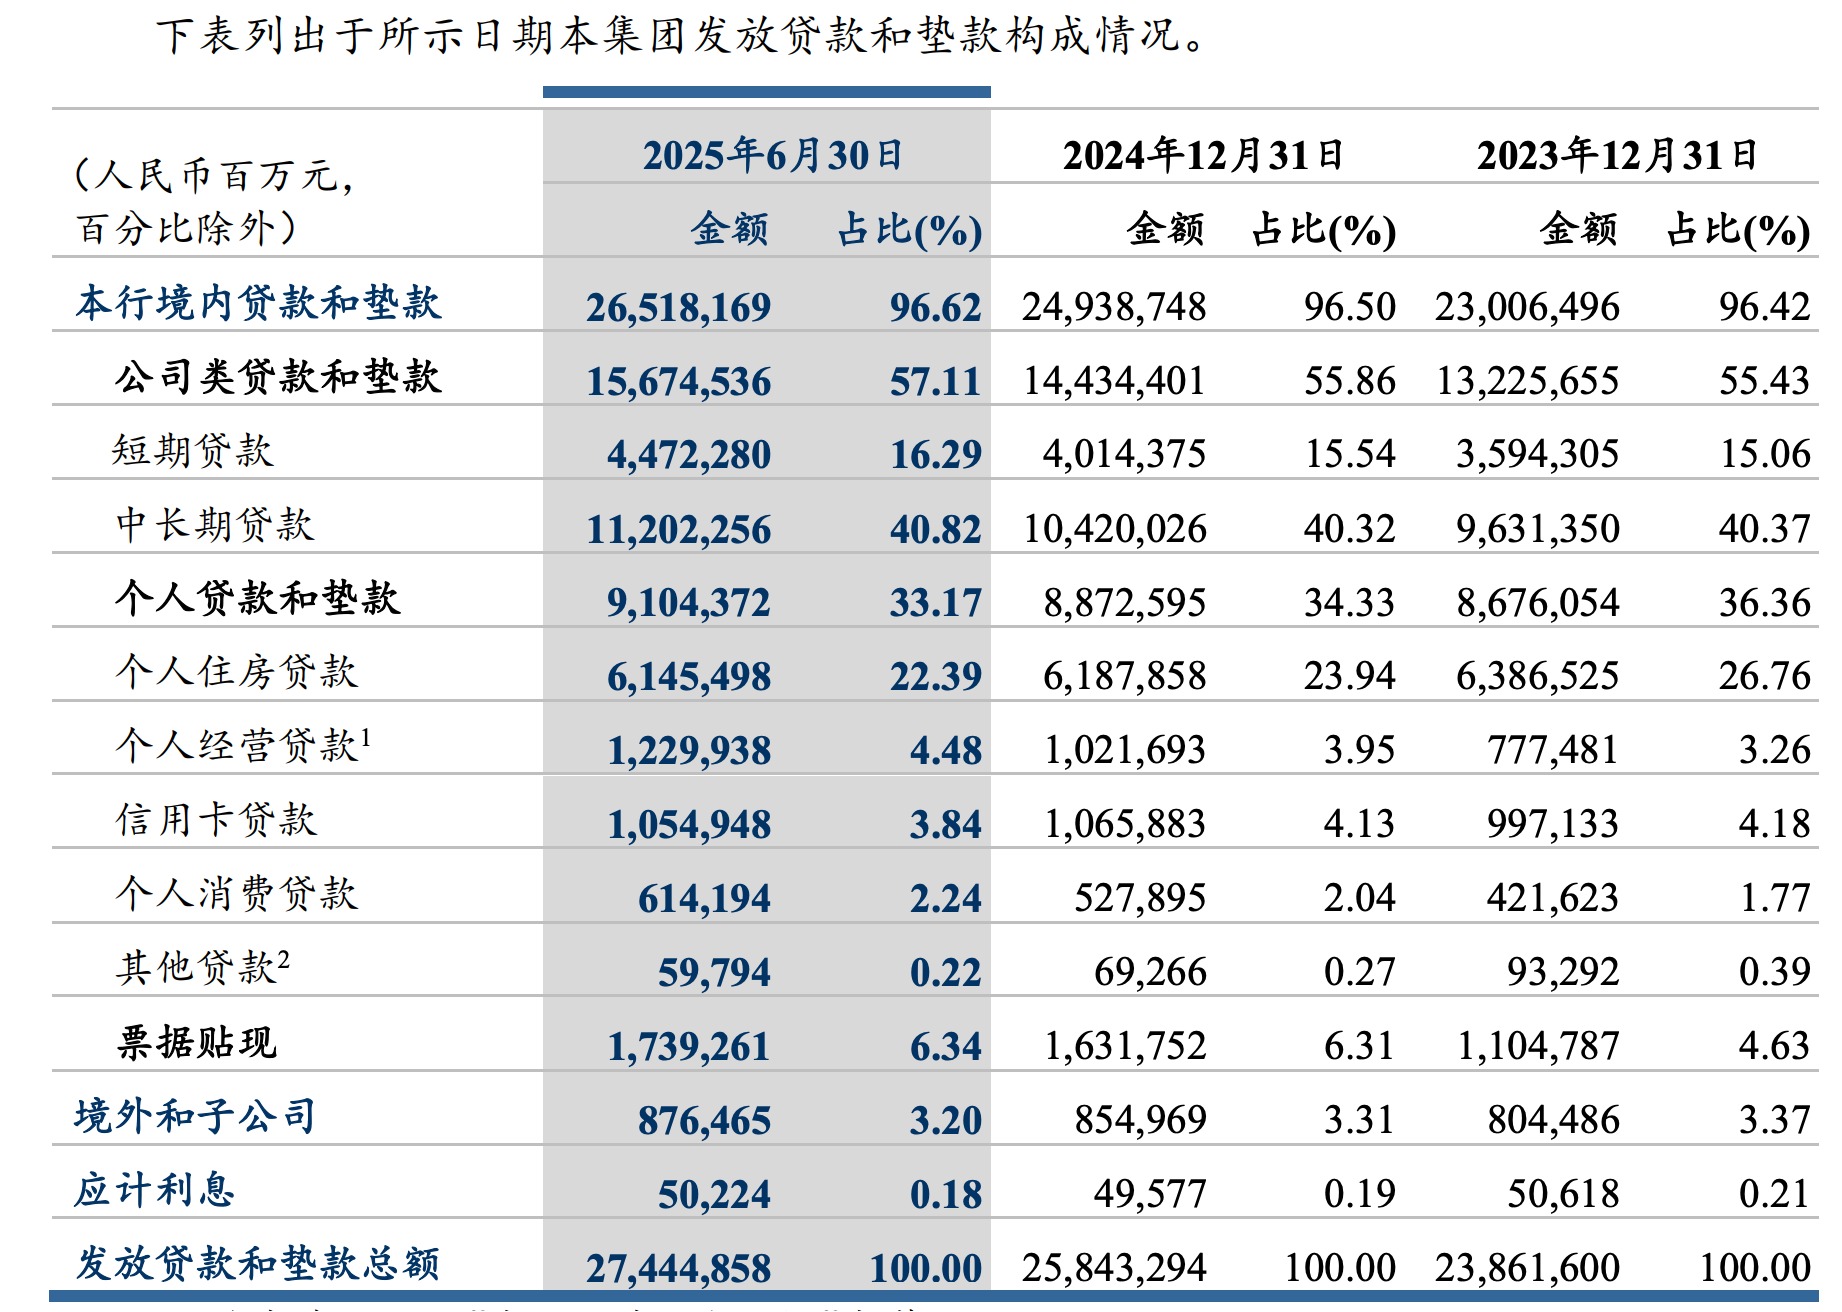1842x1312 pixels.
Task: Click the 票据贴现 row label
Action: coord(196,1043)
